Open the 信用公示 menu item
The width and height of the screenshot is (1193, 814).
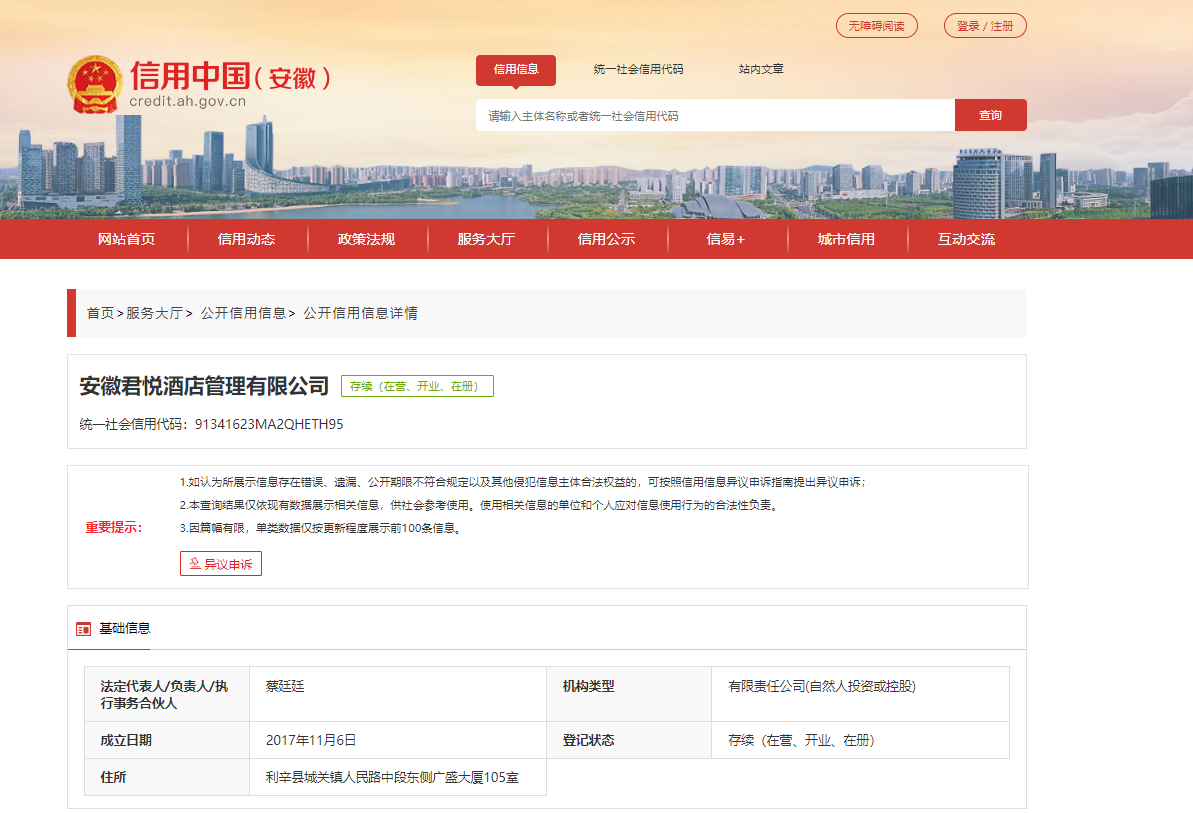coord(607,239)
